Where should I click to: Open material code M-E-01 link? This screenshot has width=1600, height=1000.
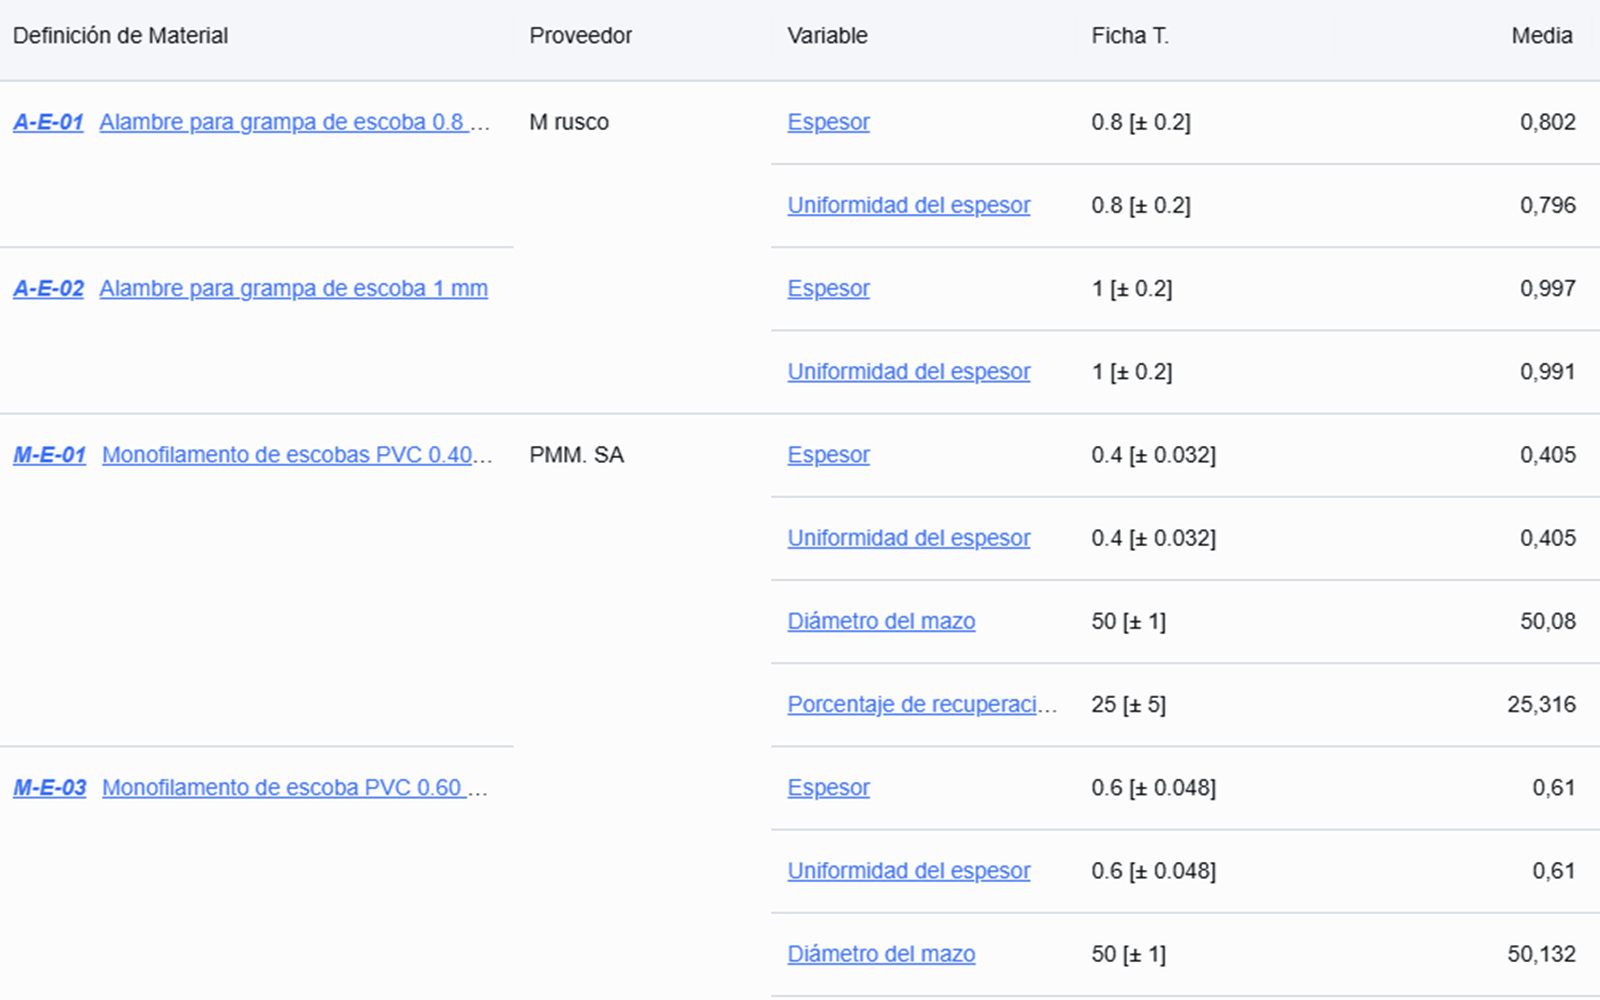[49, 455]
